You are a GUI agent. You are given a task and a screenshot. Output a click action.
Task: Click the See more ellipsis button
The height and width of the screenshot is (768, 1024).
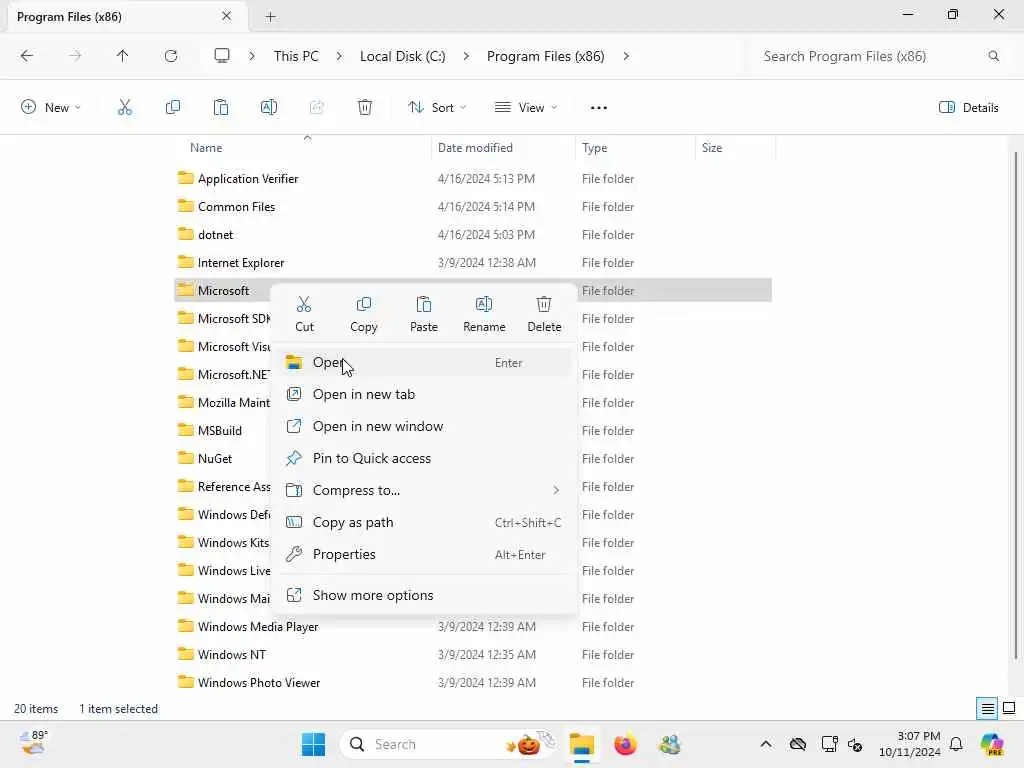click(x=599, y=108)
